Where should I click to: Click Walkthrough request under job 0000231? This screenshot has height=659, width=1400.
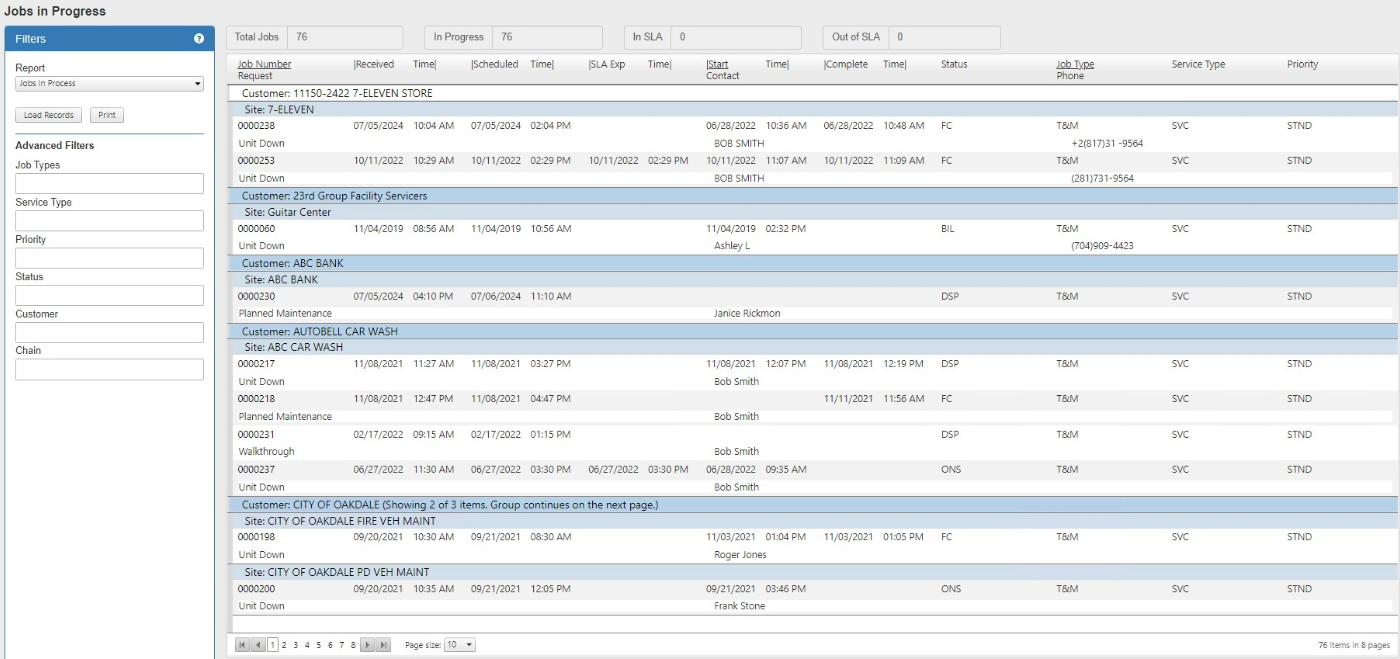tap(266, 452)
